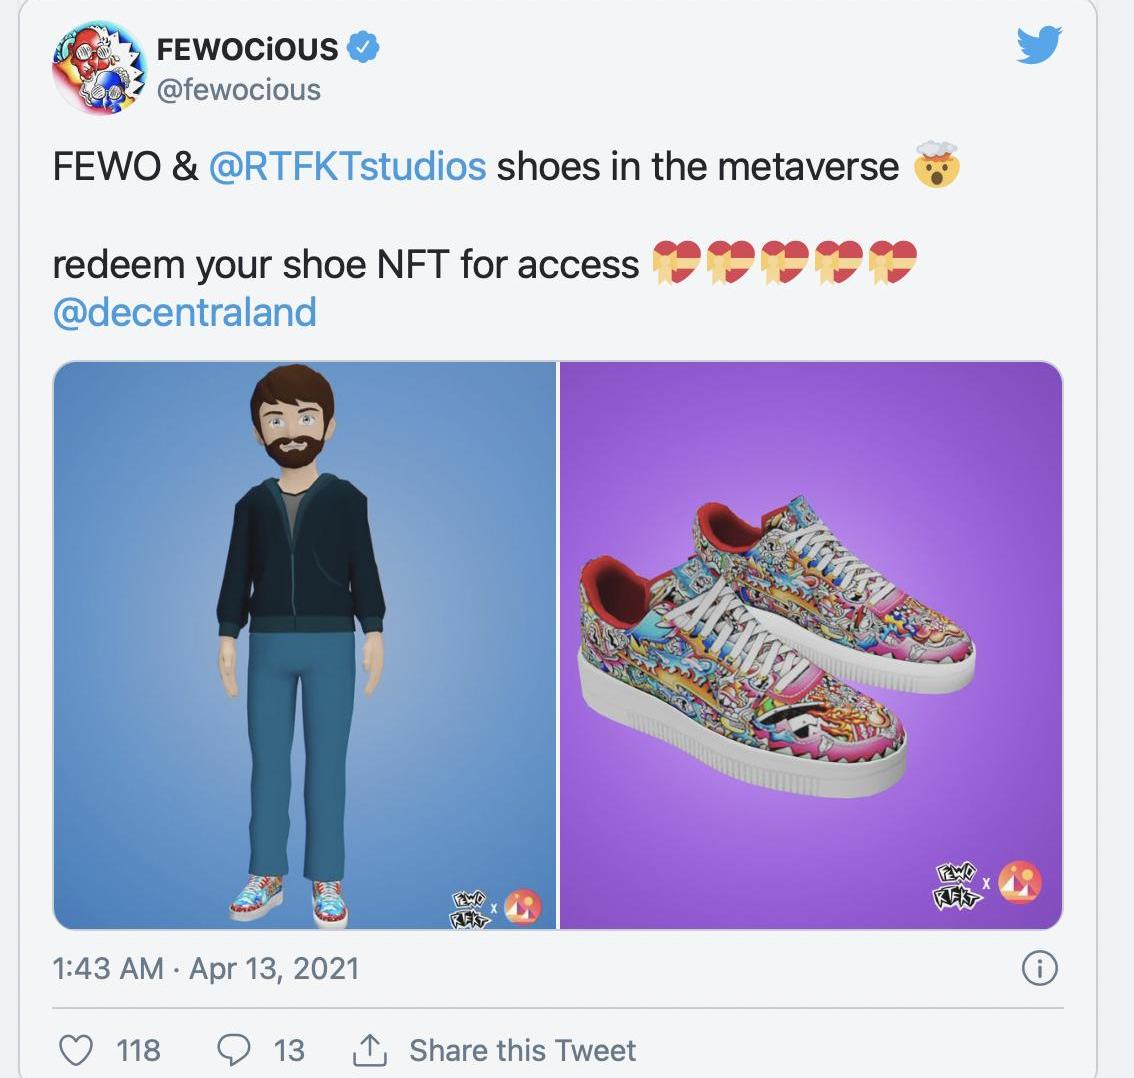The height and width of the screenshot is (1078, 1134).
Task: Open the @fewocious handle link
Action: coord(239,90)
